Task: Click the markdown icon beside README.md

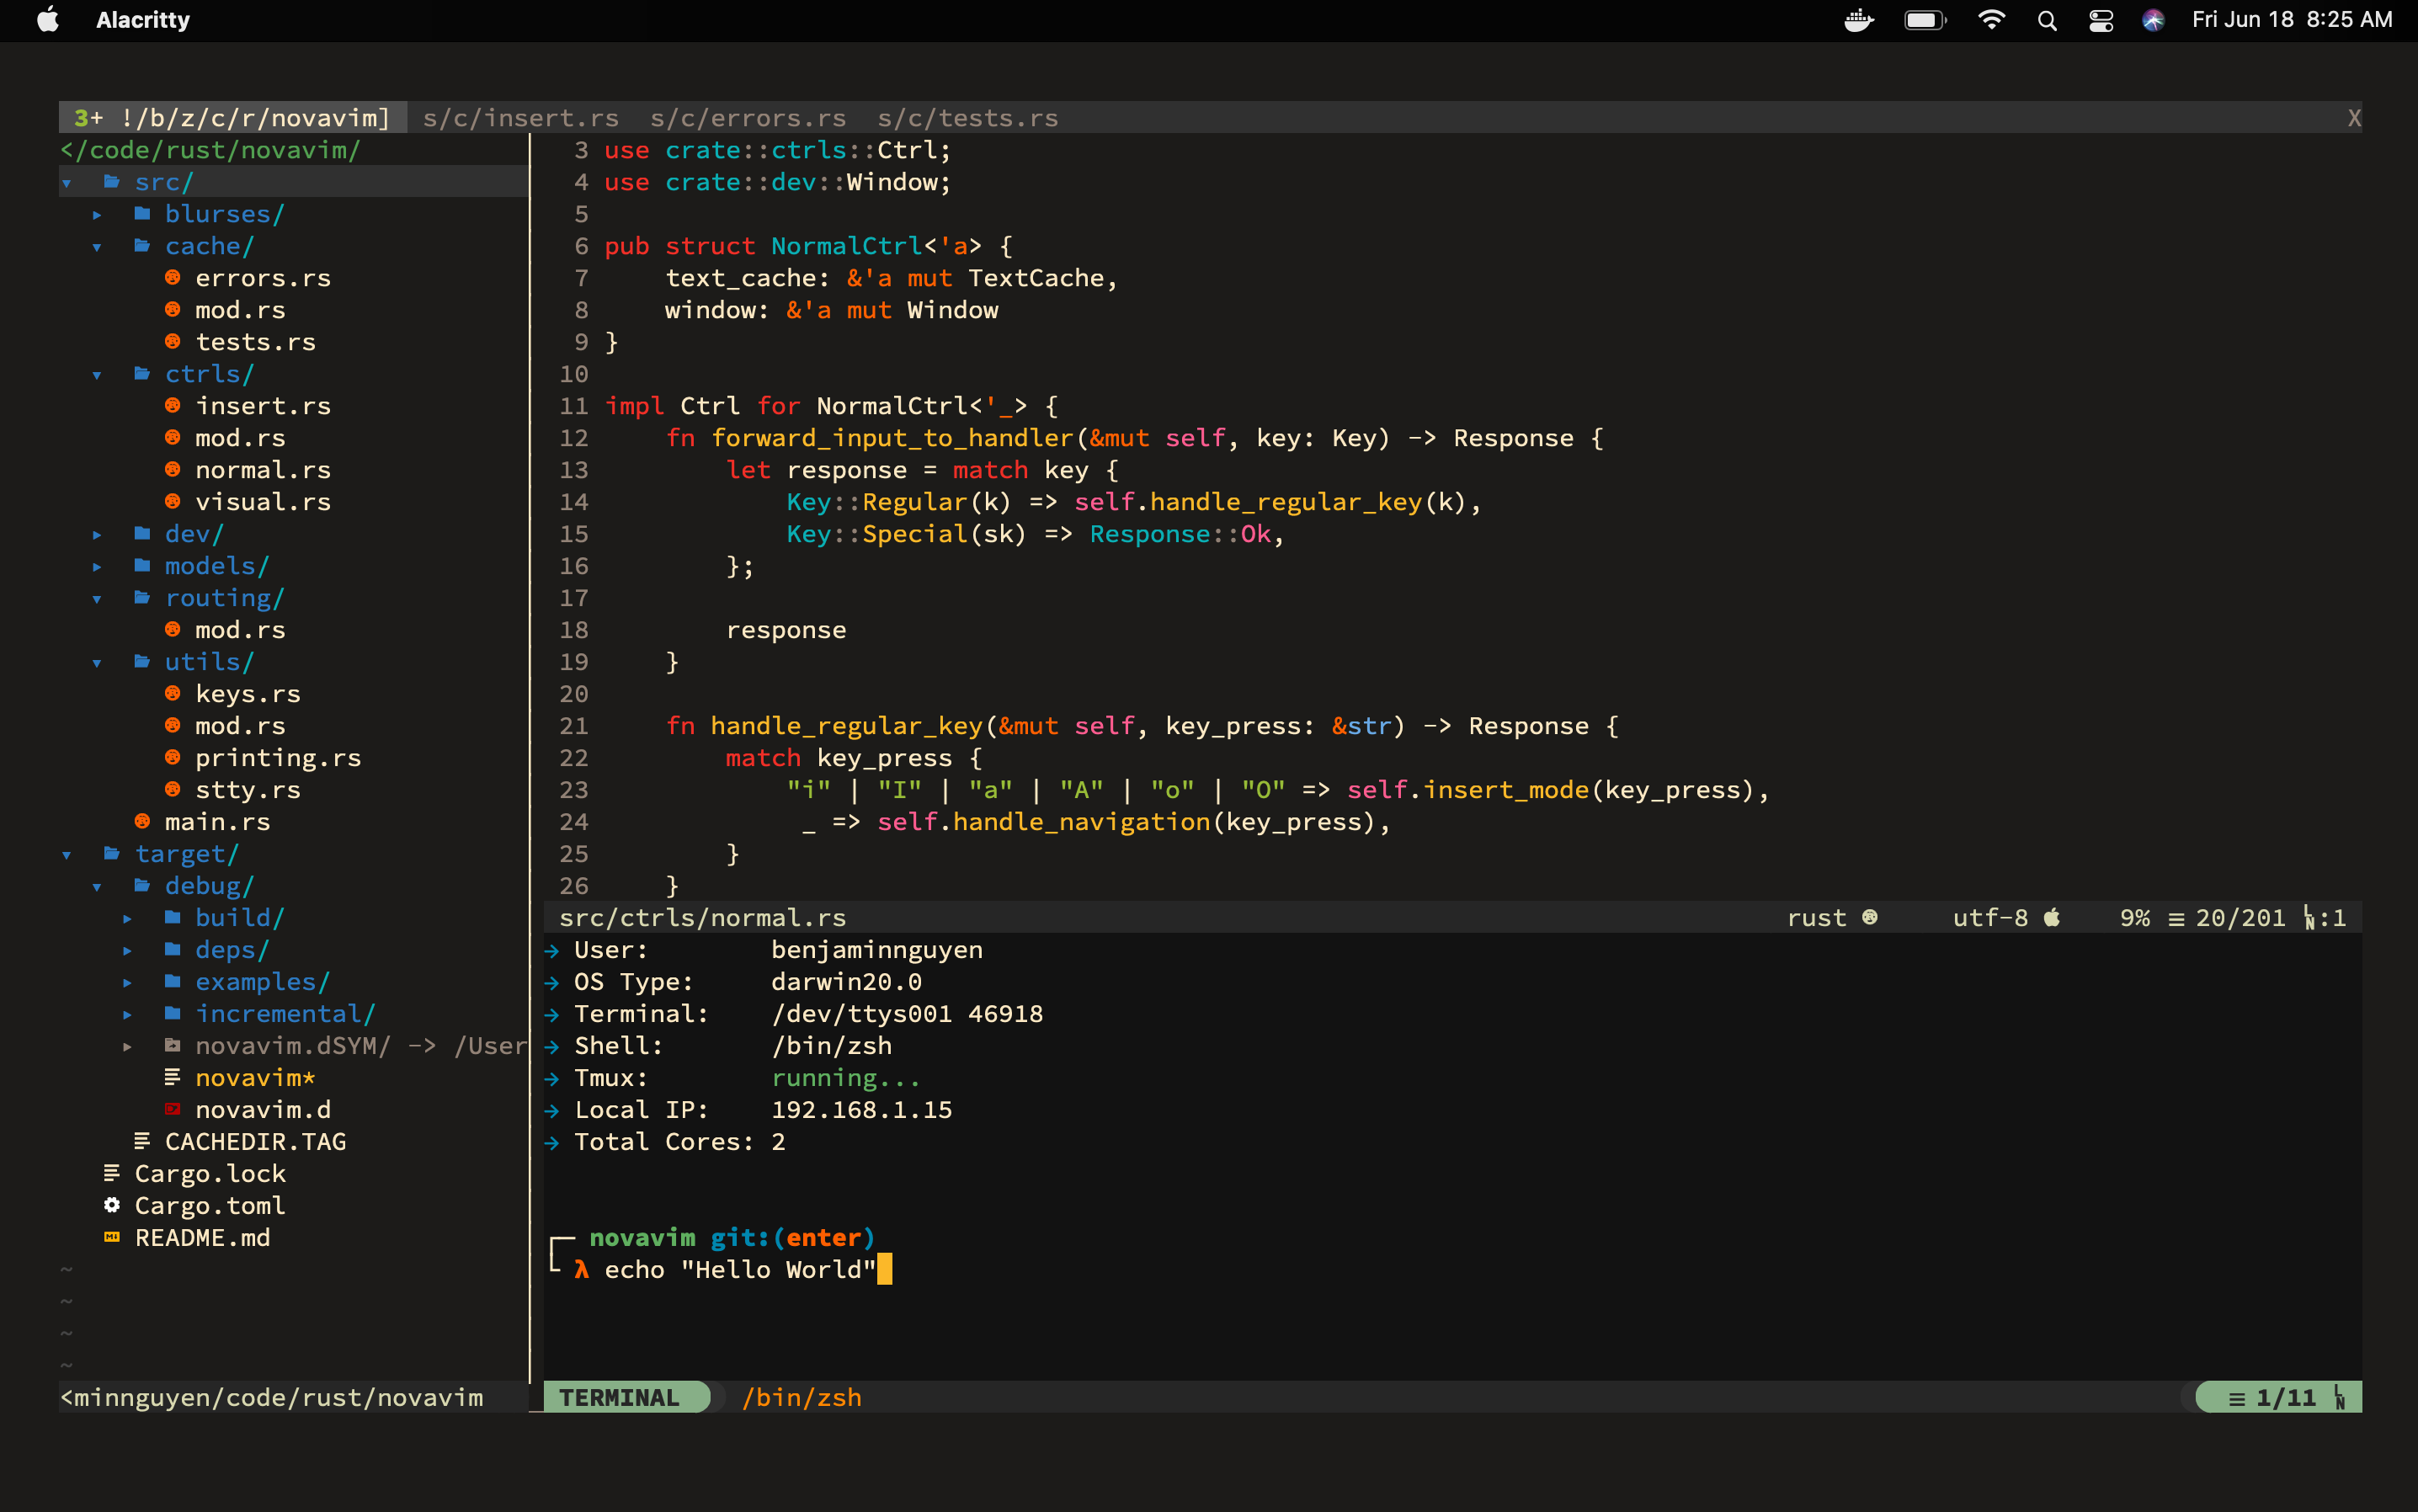Action: 111,1237
